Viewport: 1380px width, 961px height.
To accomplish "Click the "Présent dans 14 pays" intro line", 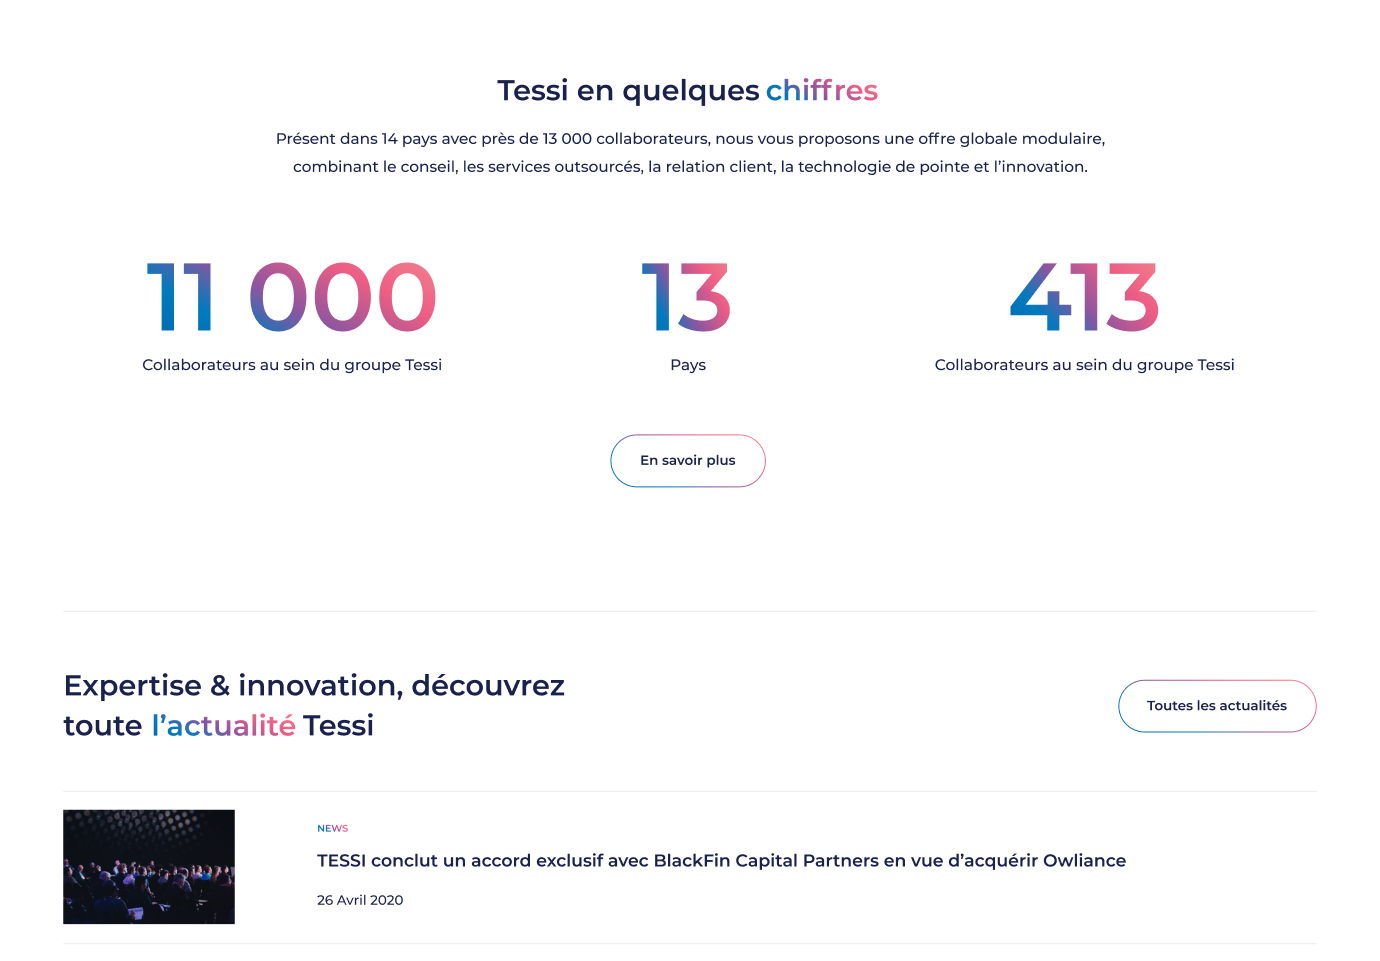I will tap(690, 139).
